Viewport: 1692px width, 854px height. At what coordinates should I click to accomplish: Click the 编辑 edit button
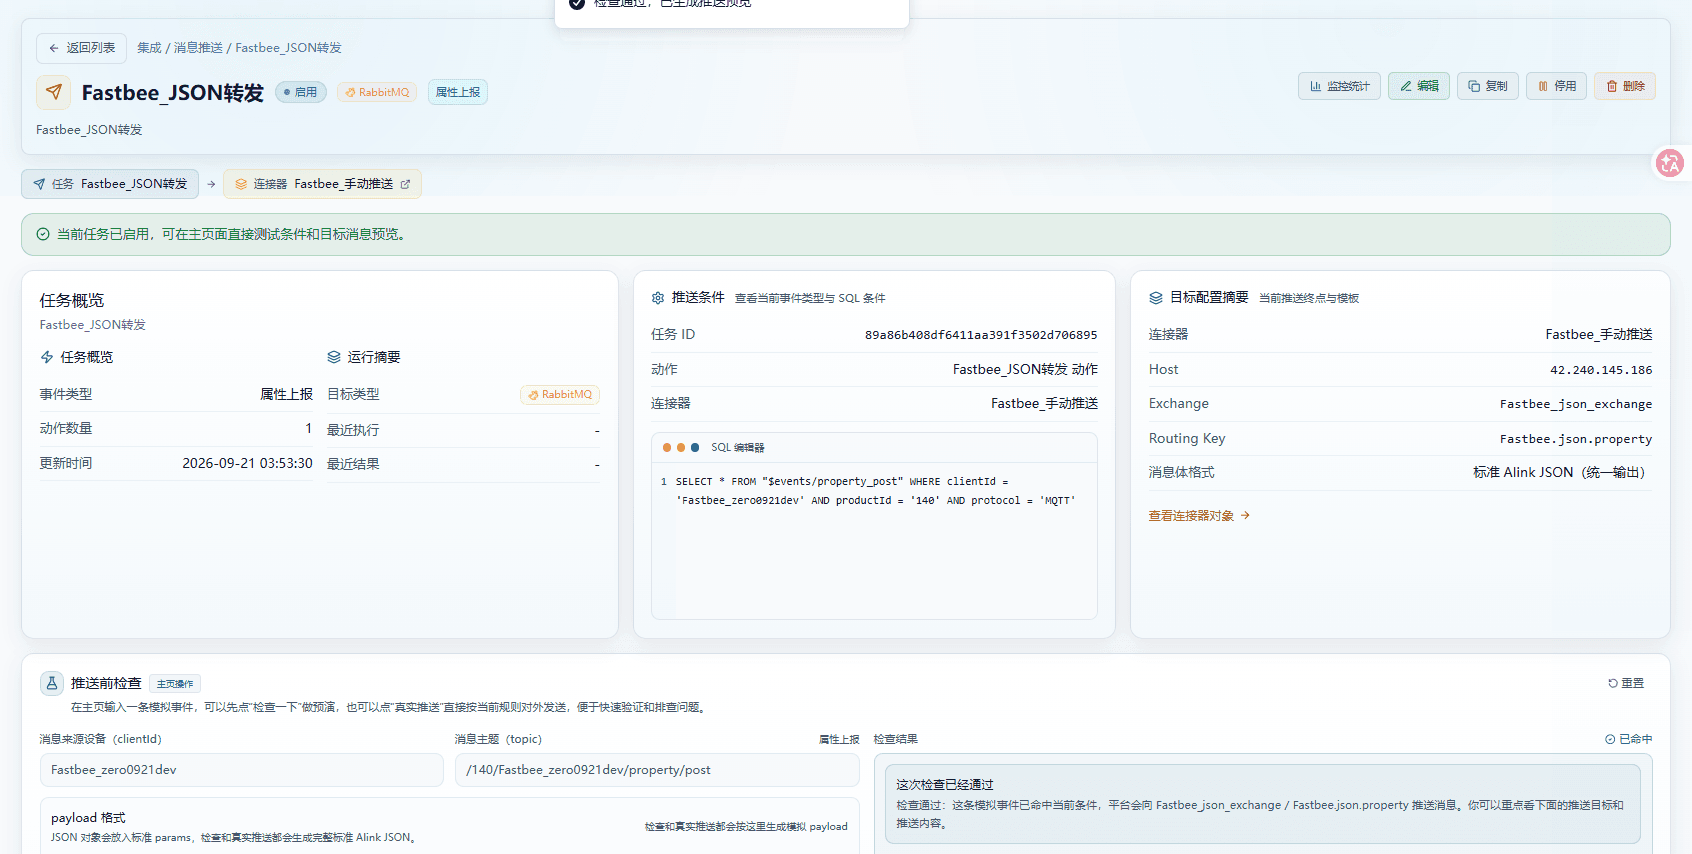point(1419,86)
